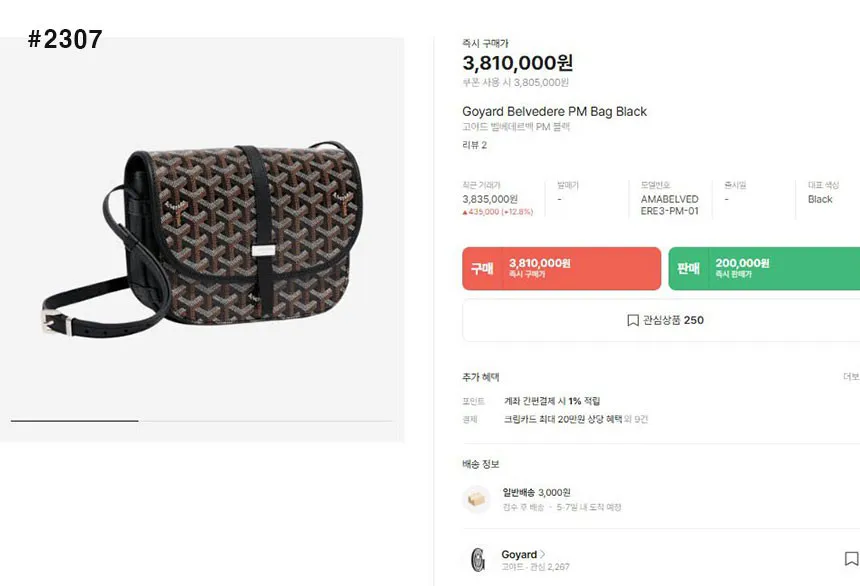Click the product title Goyard Belvedere PM Bag Black

pyautogui.click(x=554, y=111)
